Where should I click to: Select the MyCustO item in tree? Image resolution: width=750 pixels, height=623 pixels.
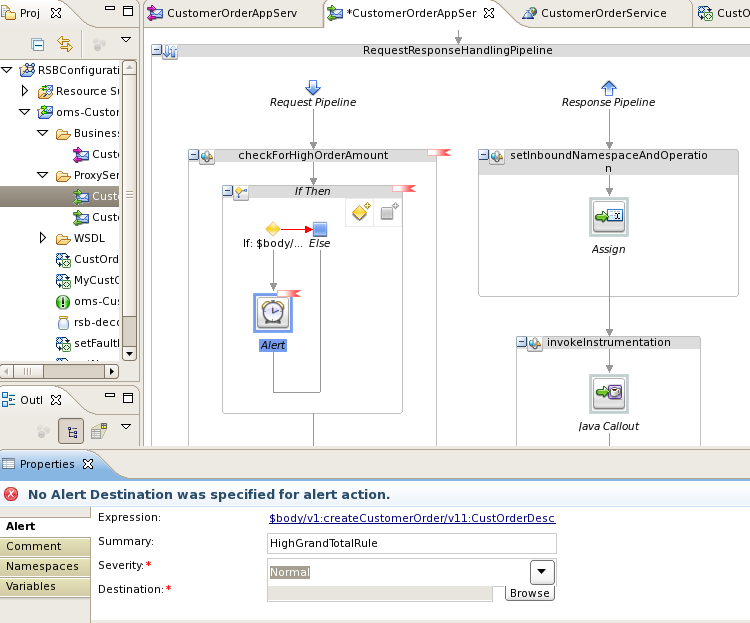88,280
